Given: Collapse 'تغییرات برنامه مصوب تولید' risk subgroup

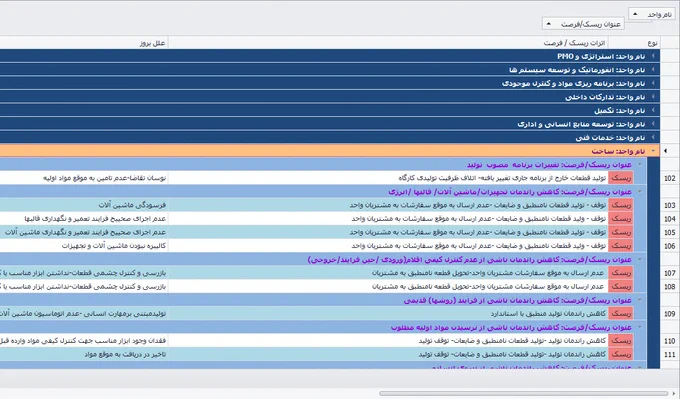Looking at the screenshot, I should 639,164.
